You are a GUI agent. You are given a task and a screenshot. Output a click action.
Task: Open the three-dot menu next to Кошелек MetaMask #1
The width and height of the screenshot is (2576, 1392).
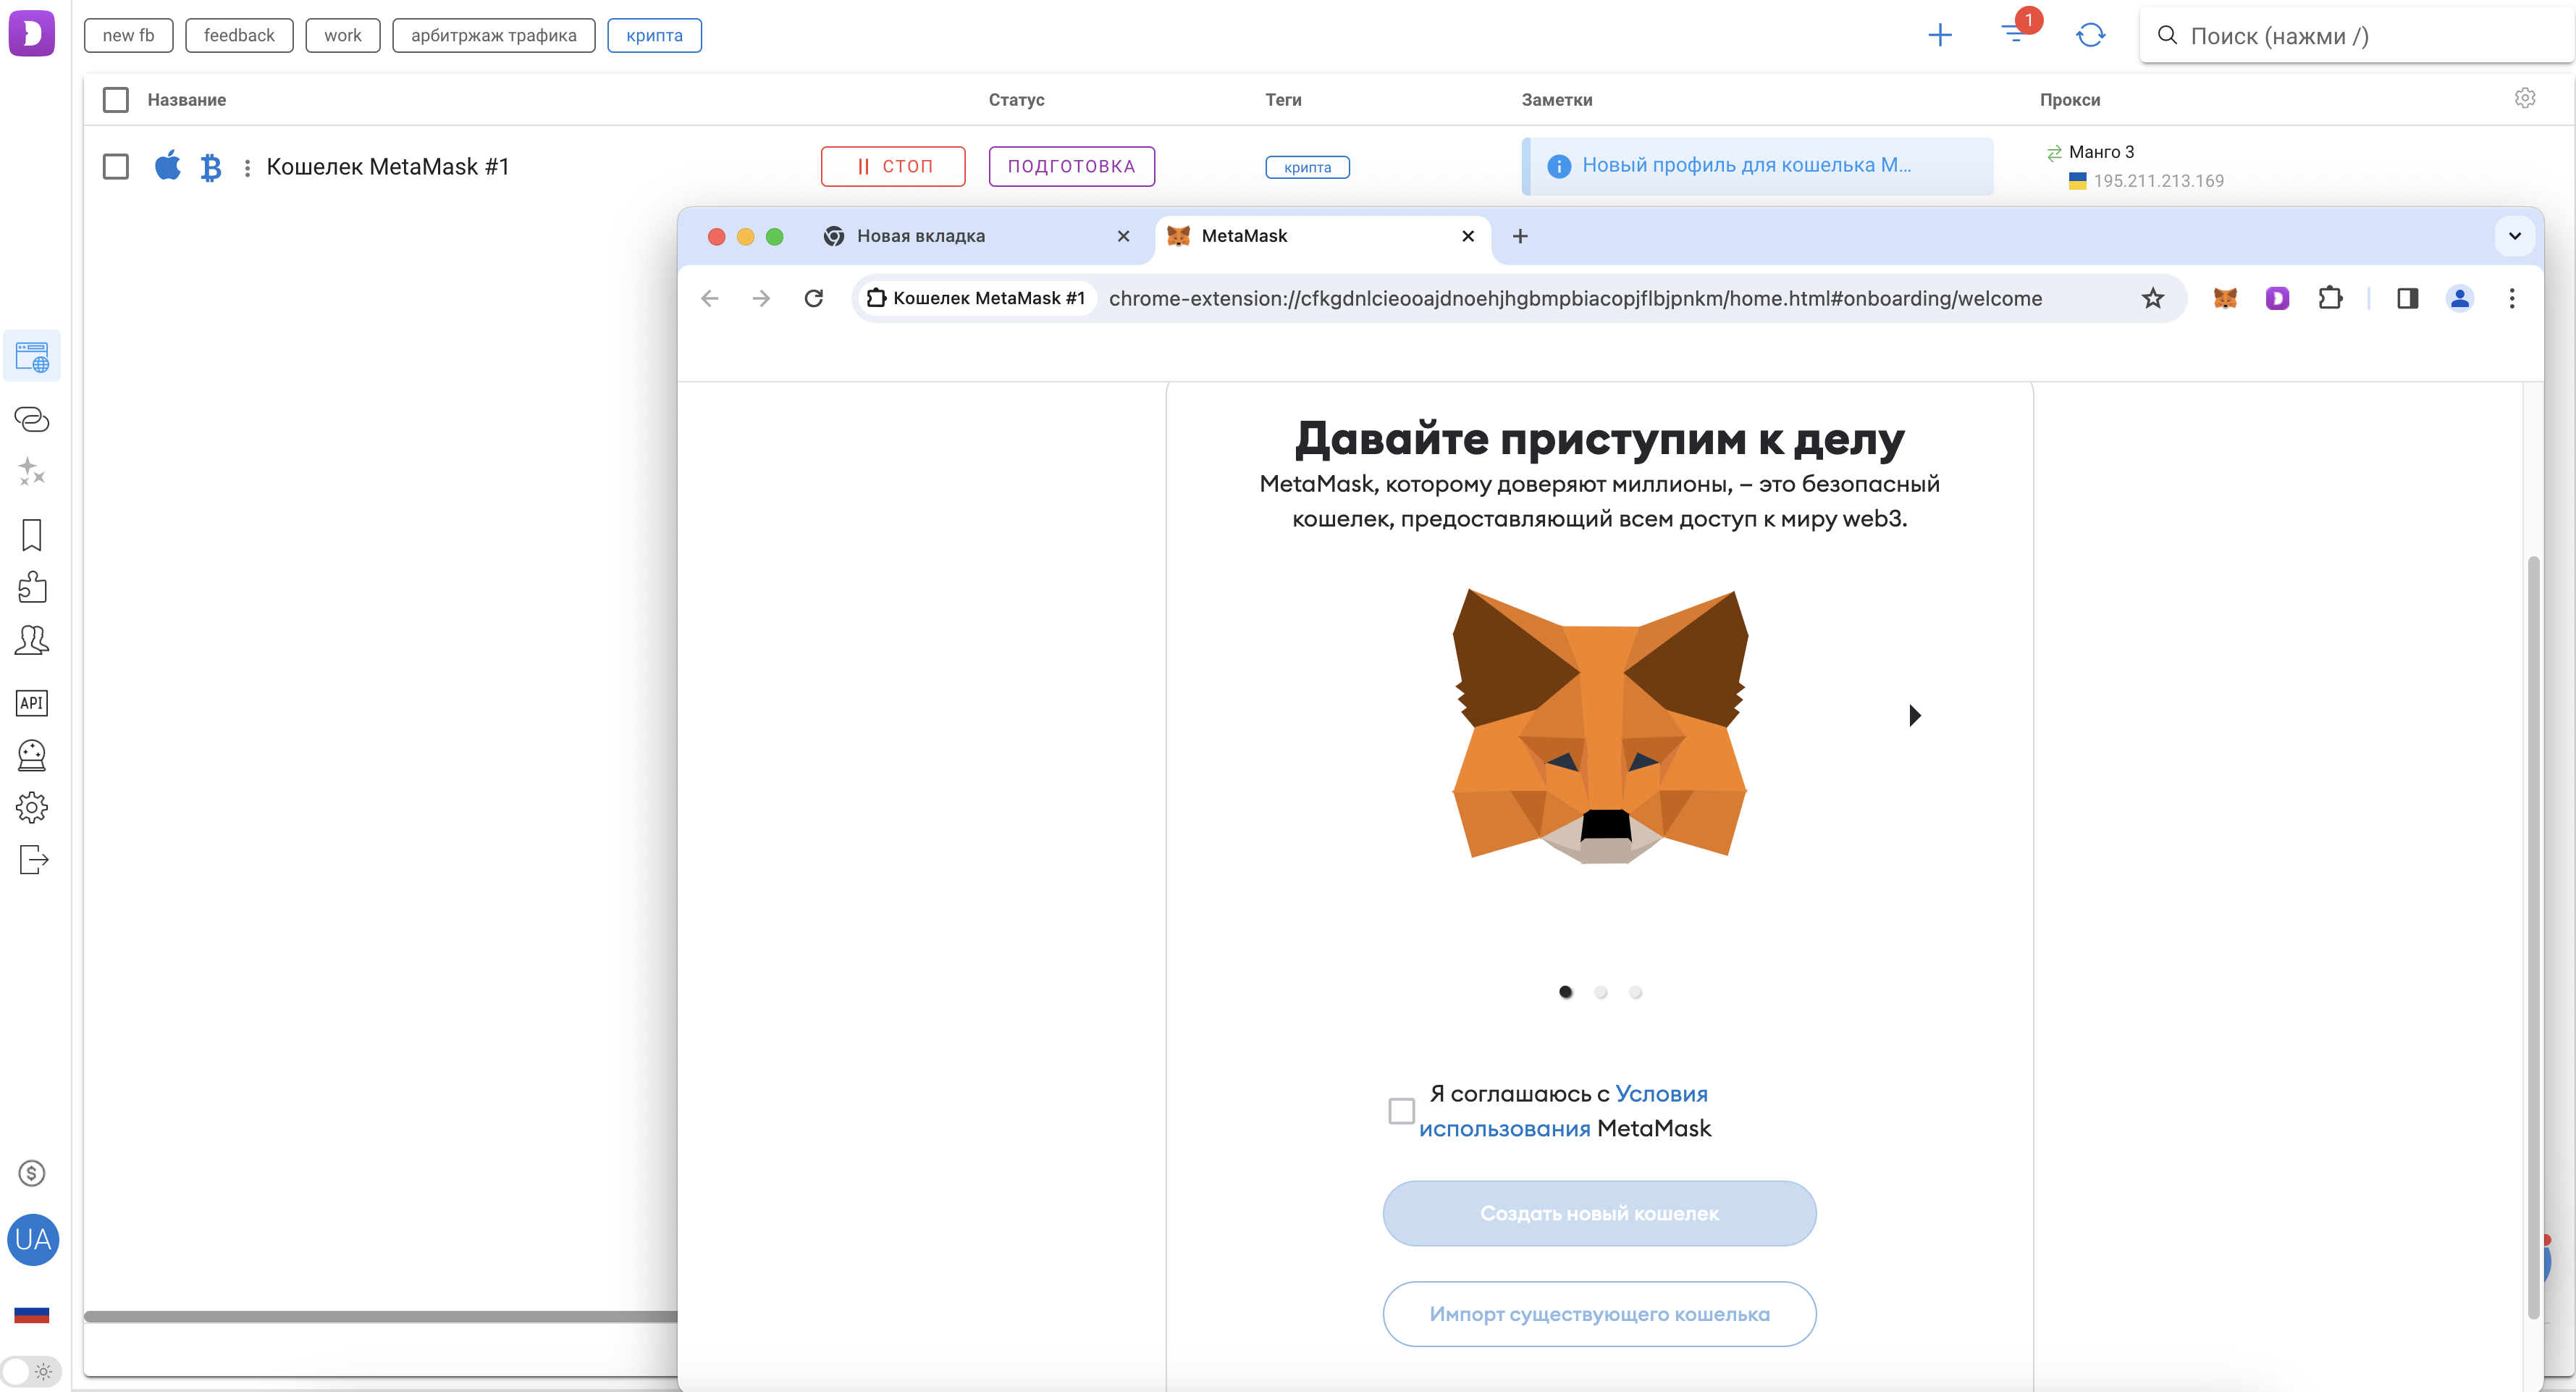[x=247, y=167]
